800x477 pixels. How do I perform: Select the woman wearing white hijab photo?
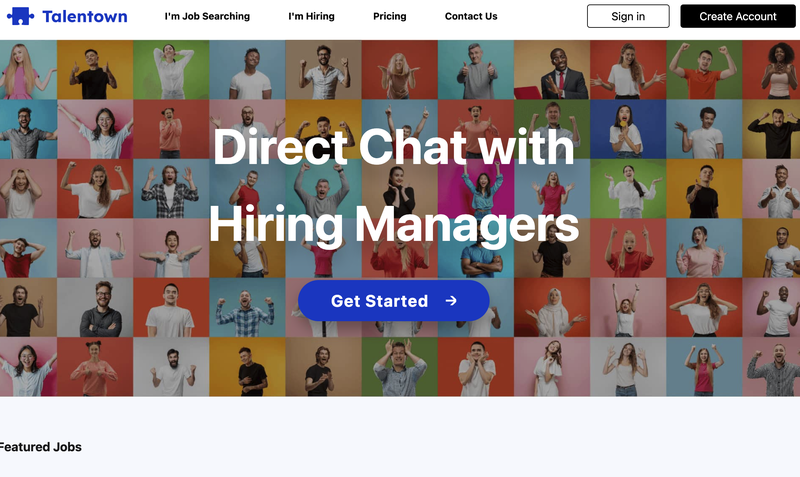pyautogui.click(x=552, y=308)
